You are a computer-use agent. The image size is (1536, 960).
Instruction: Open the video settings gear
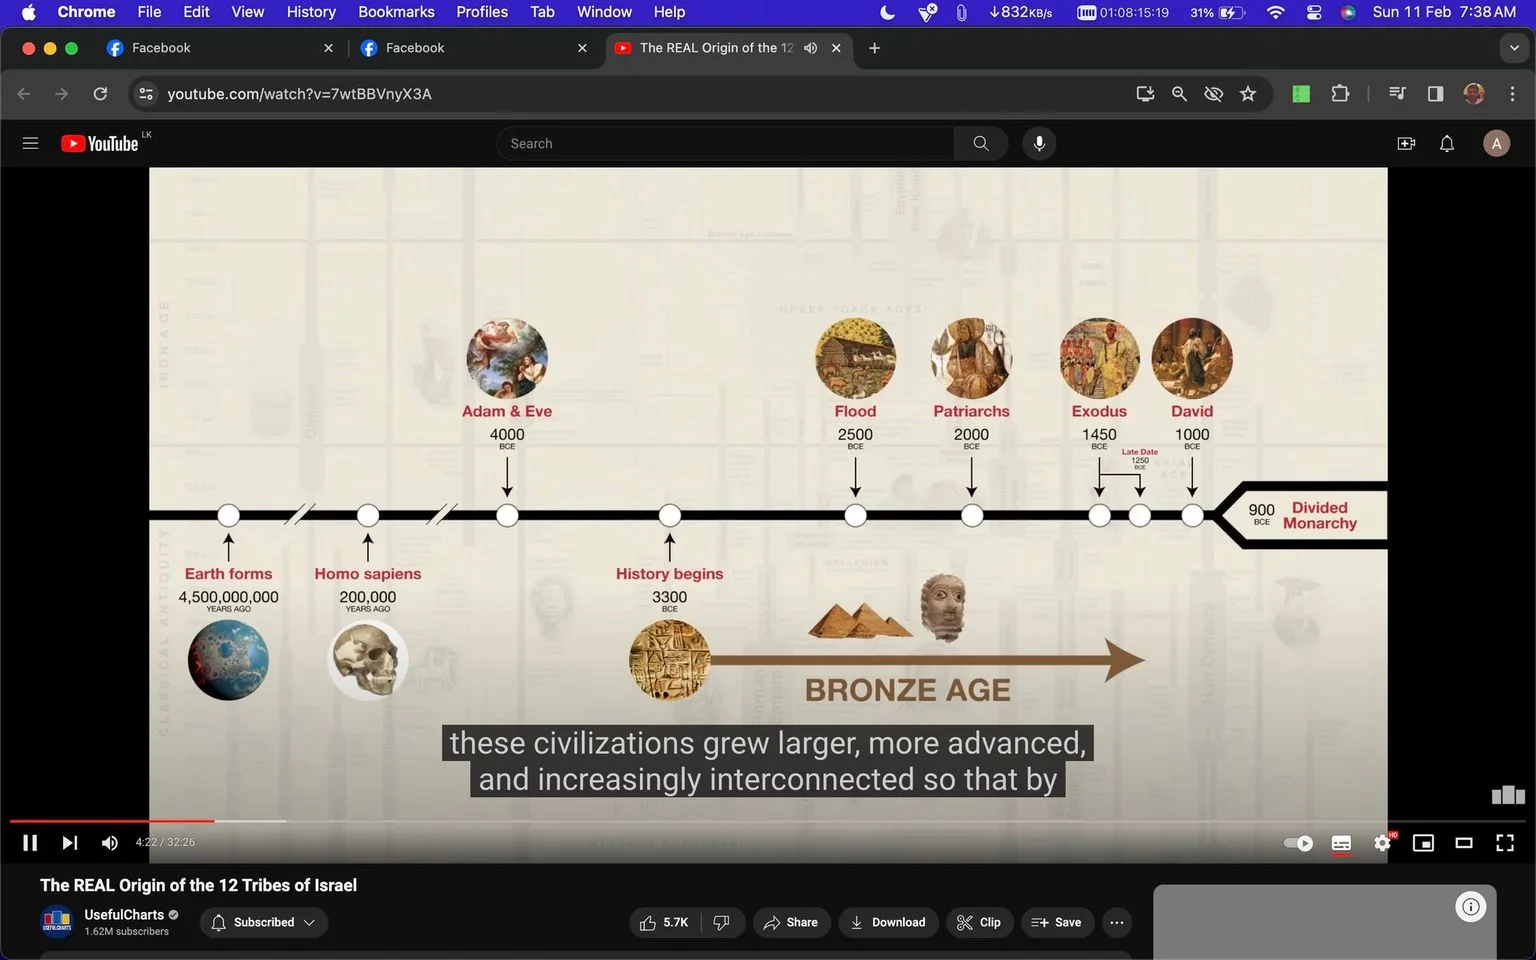pos(1382,843)
